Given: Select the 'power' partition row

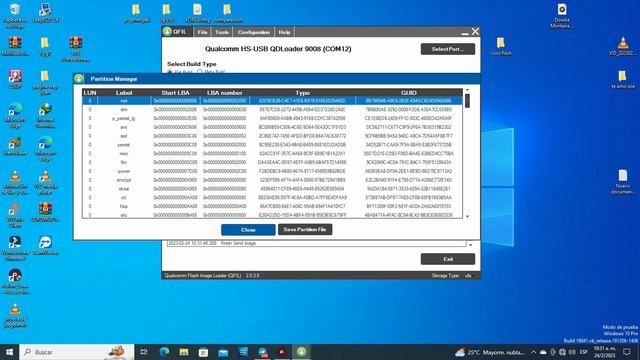Looking at the screenshot, I should [x=272, y=171].
